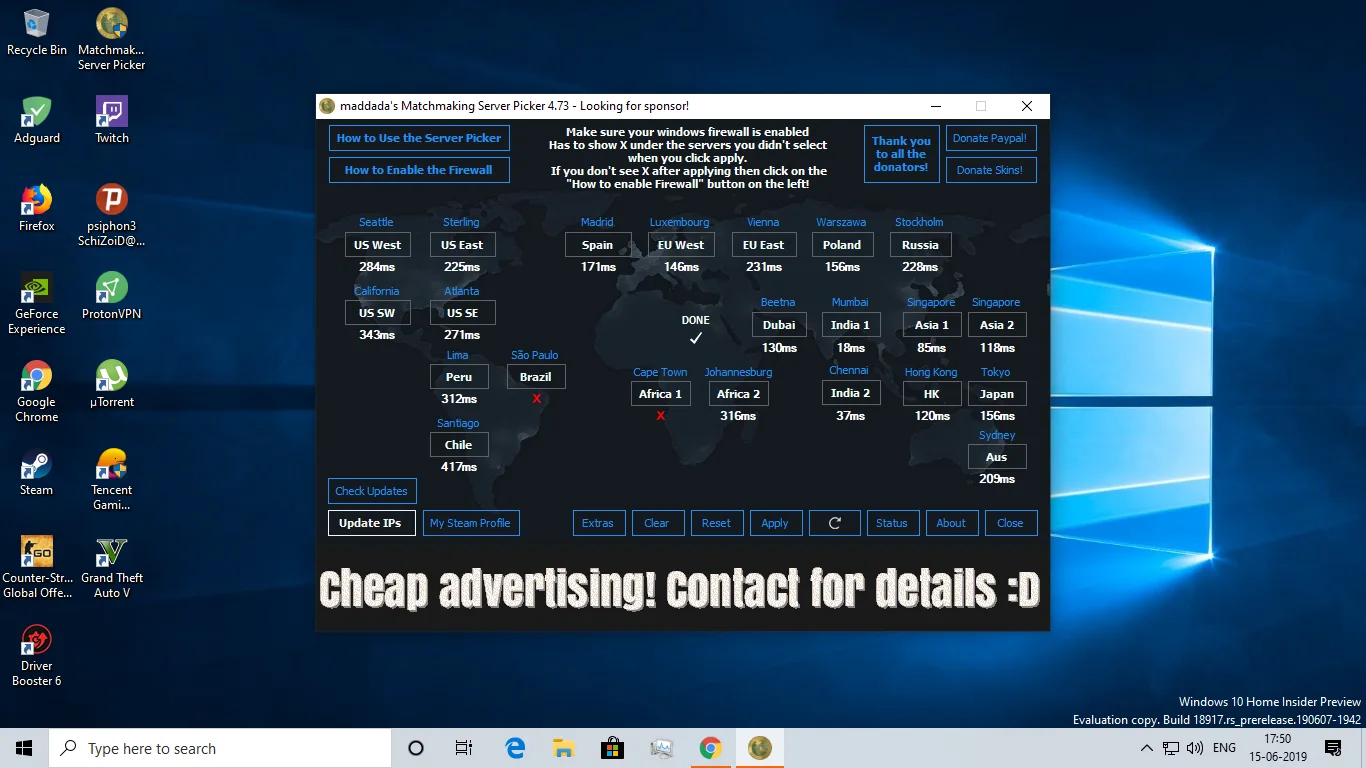Open the How to Enable the Firewall guide
Screen dimensions: 1366x768
(x=419, y=169)
